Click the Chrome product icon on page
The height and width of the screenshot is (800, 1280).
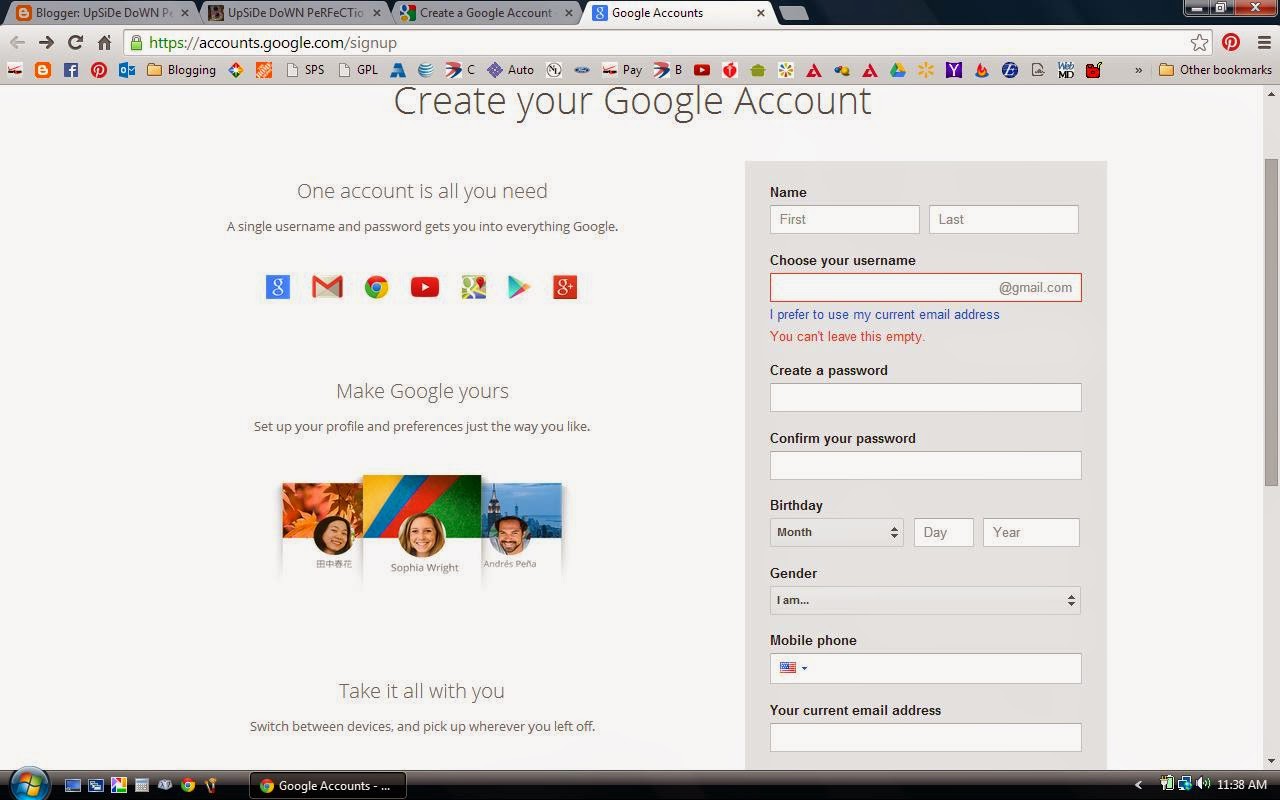click(376, 287)
